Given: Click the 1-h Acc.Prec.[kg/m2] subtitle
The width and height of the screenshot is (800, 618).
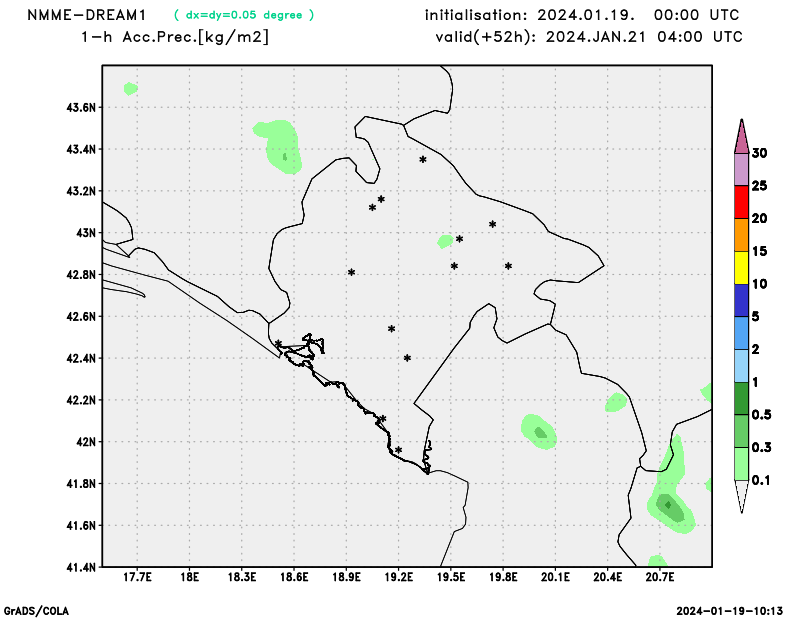Looking at the screenshot, I should [174, 37].
